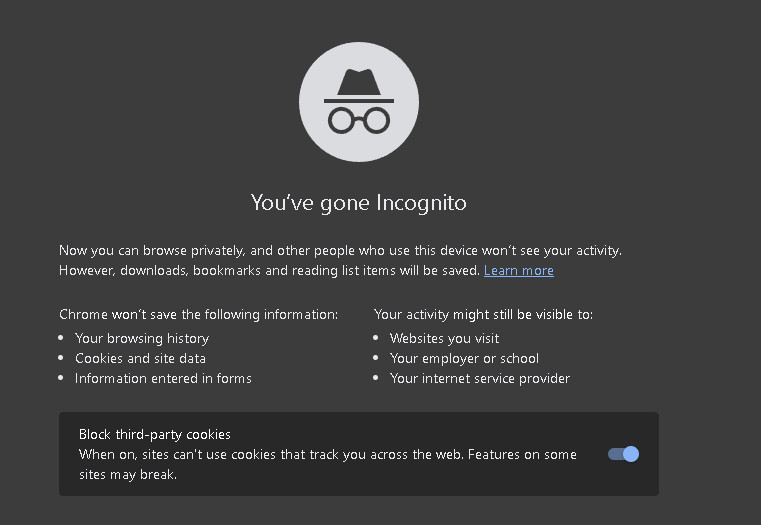Image resolution: width=761 pixels, height=525 pixels.
Task: Turn off Block third-party cookies toggle
Action: (623, 454)
